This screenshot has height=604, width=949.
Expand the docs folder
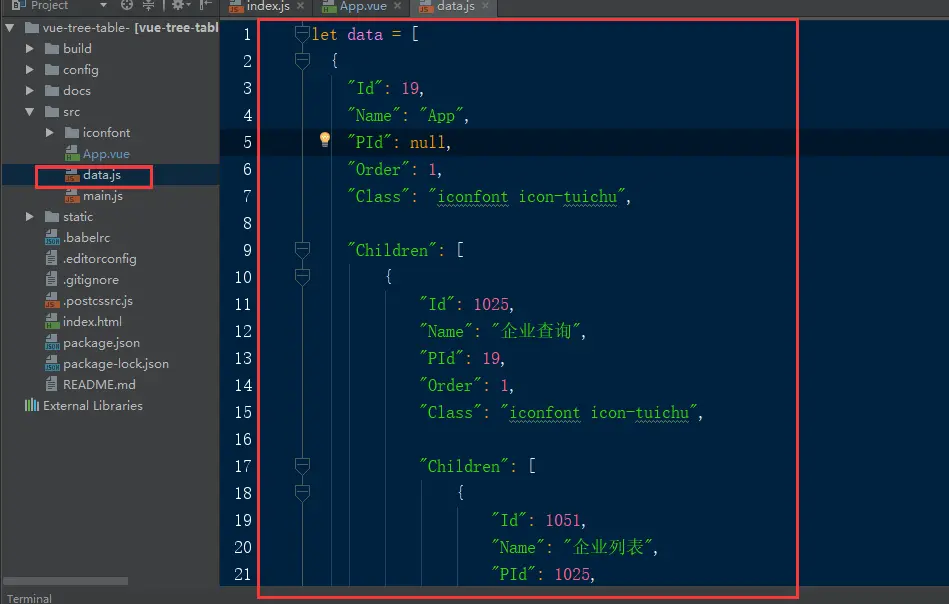(x=29, y=91)
